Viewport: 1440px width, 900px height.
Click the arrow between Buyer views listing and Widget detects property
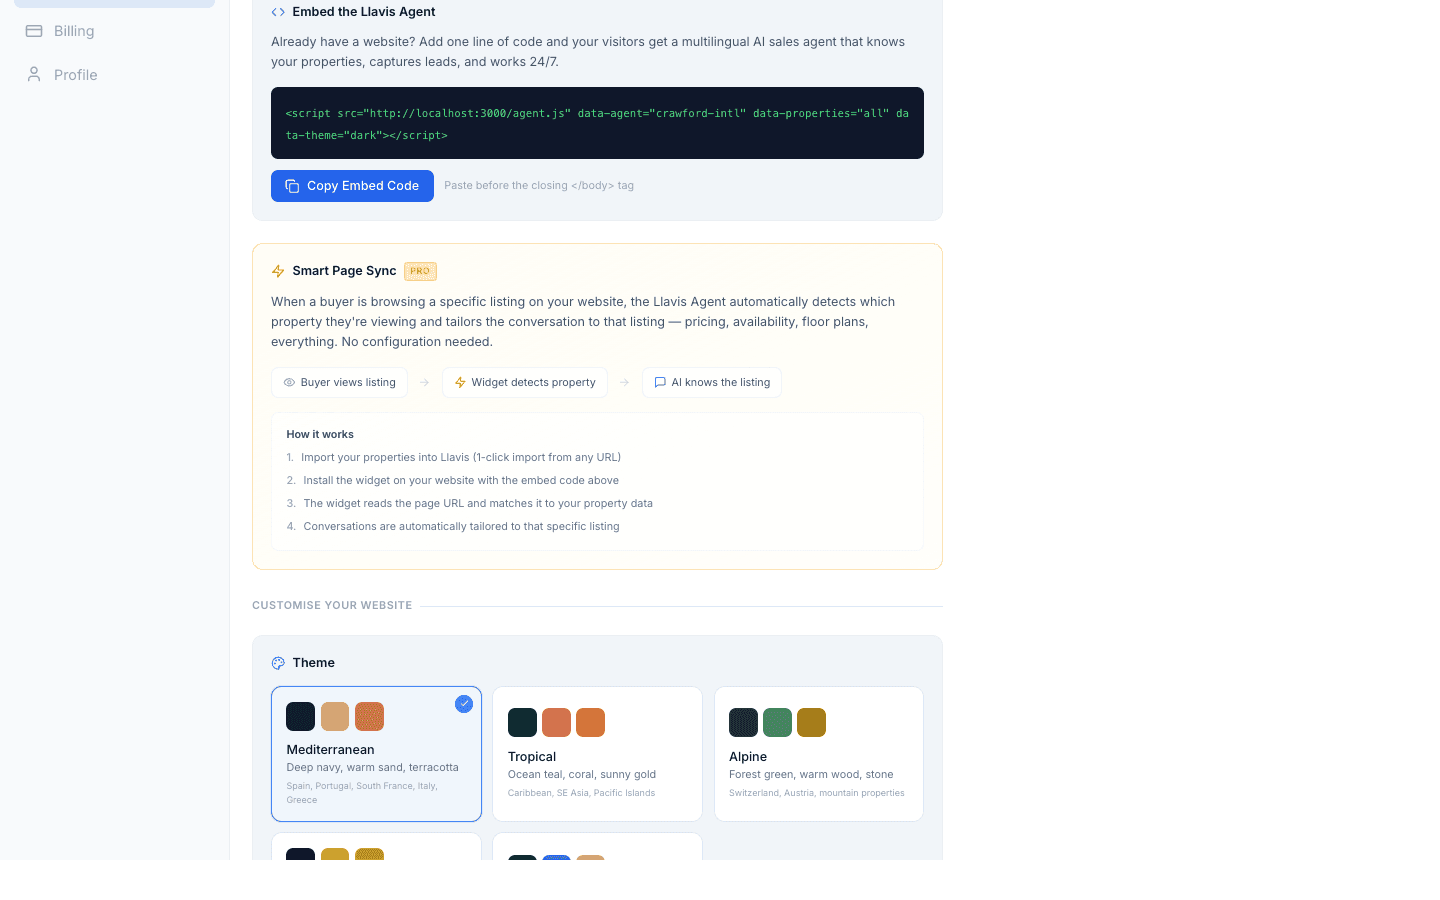point(424,382)
